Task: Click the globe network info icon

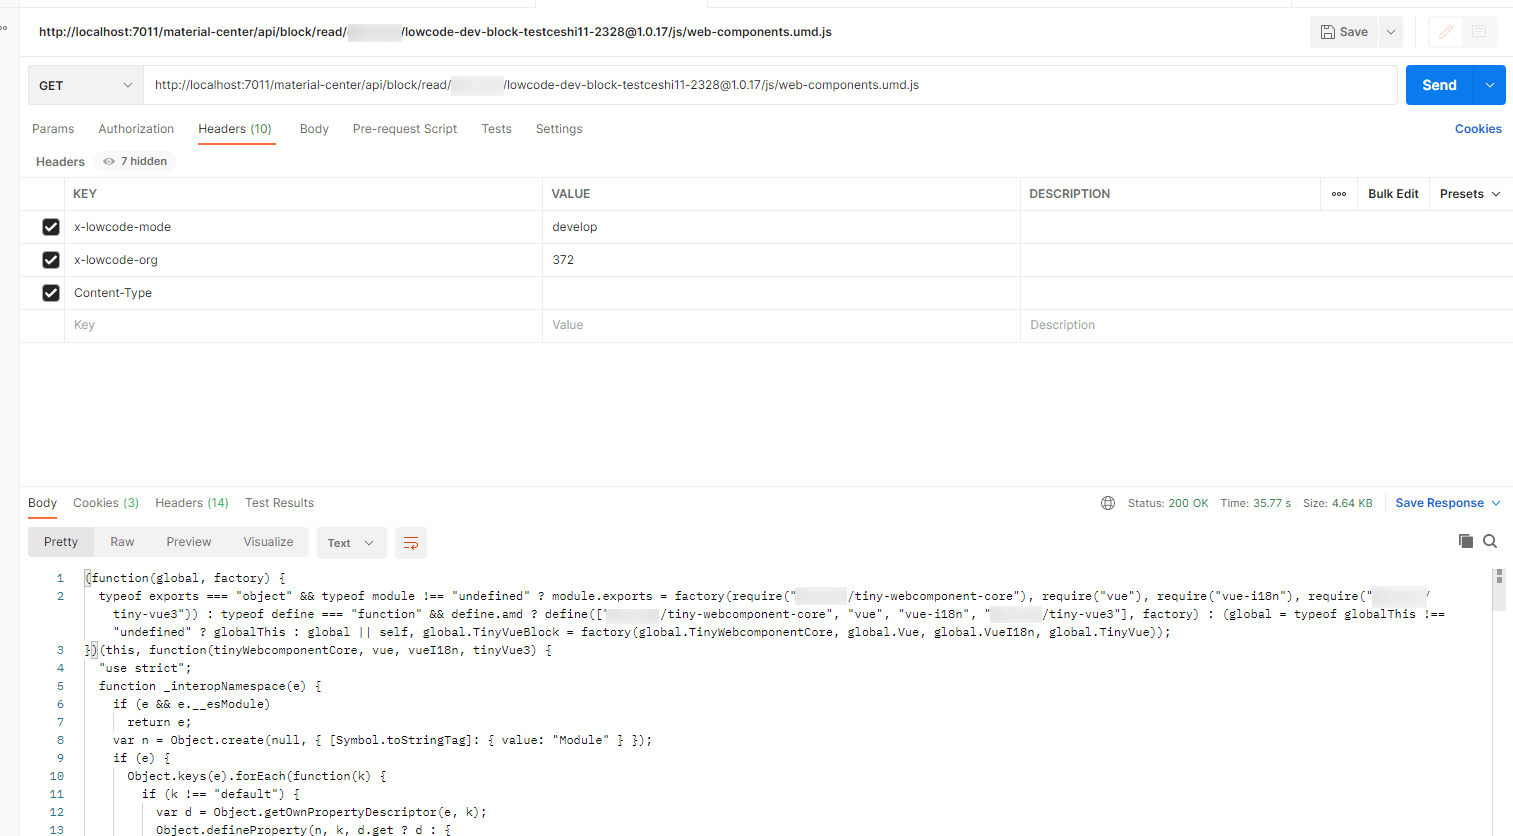Action: [x=1107, y=503]
